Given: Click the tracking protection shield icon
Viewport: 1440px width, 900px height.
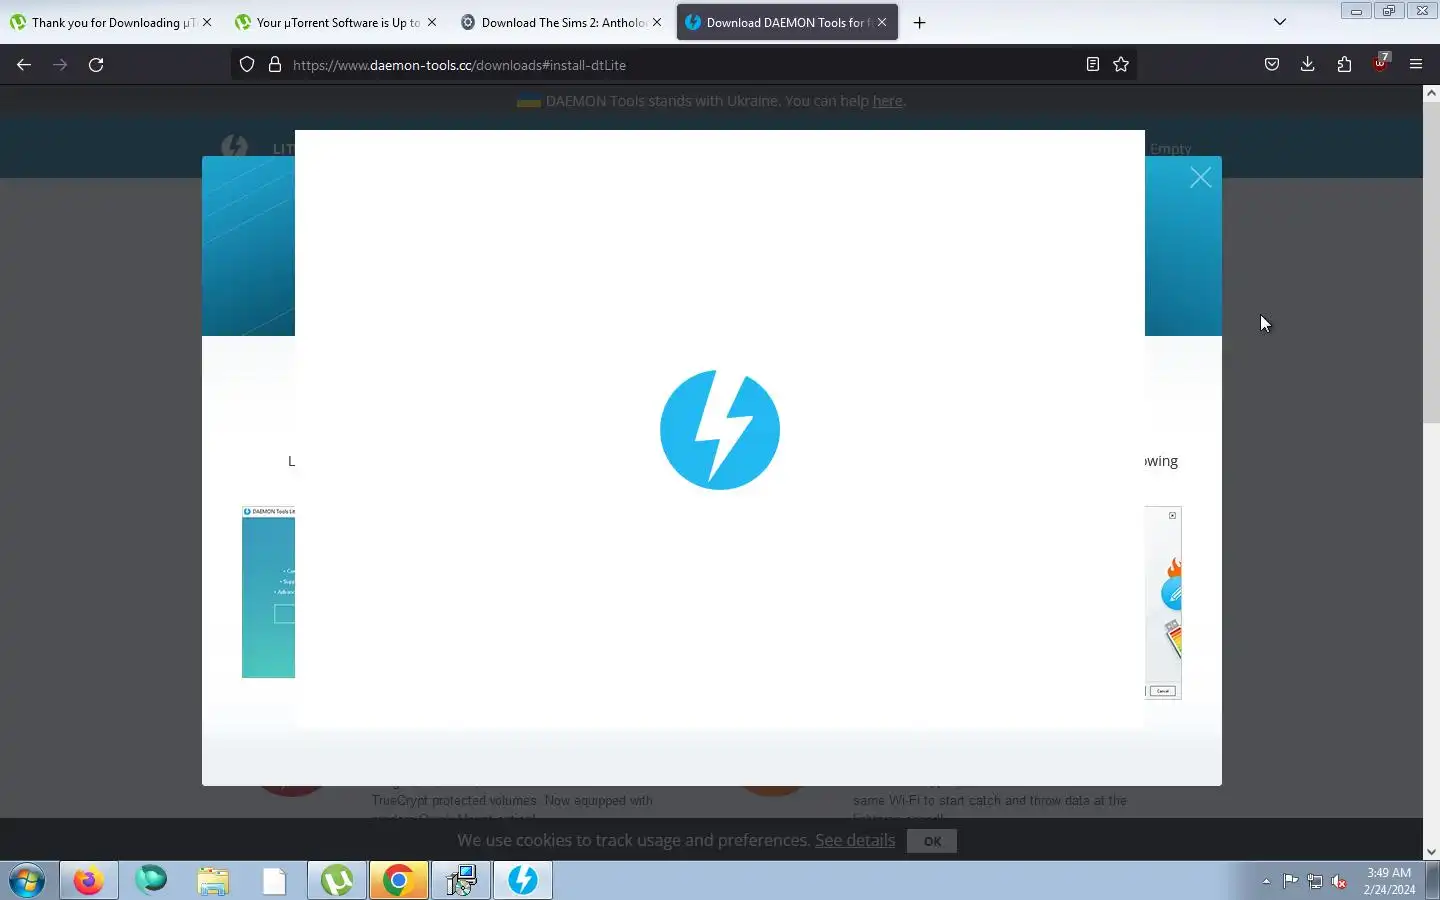Looking at the screenshot, I should pos(247,64).
